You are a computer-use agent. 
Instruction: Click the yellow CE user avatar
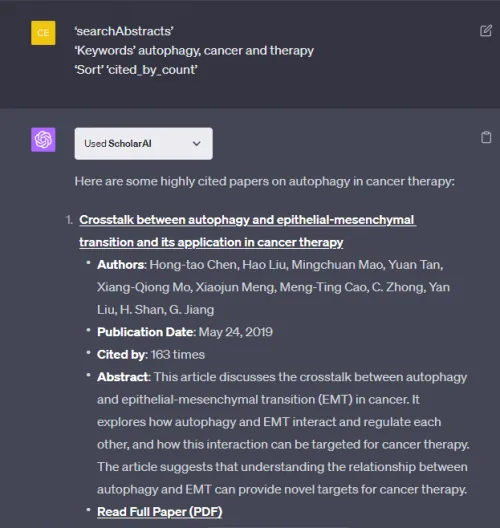click(43, 33)
